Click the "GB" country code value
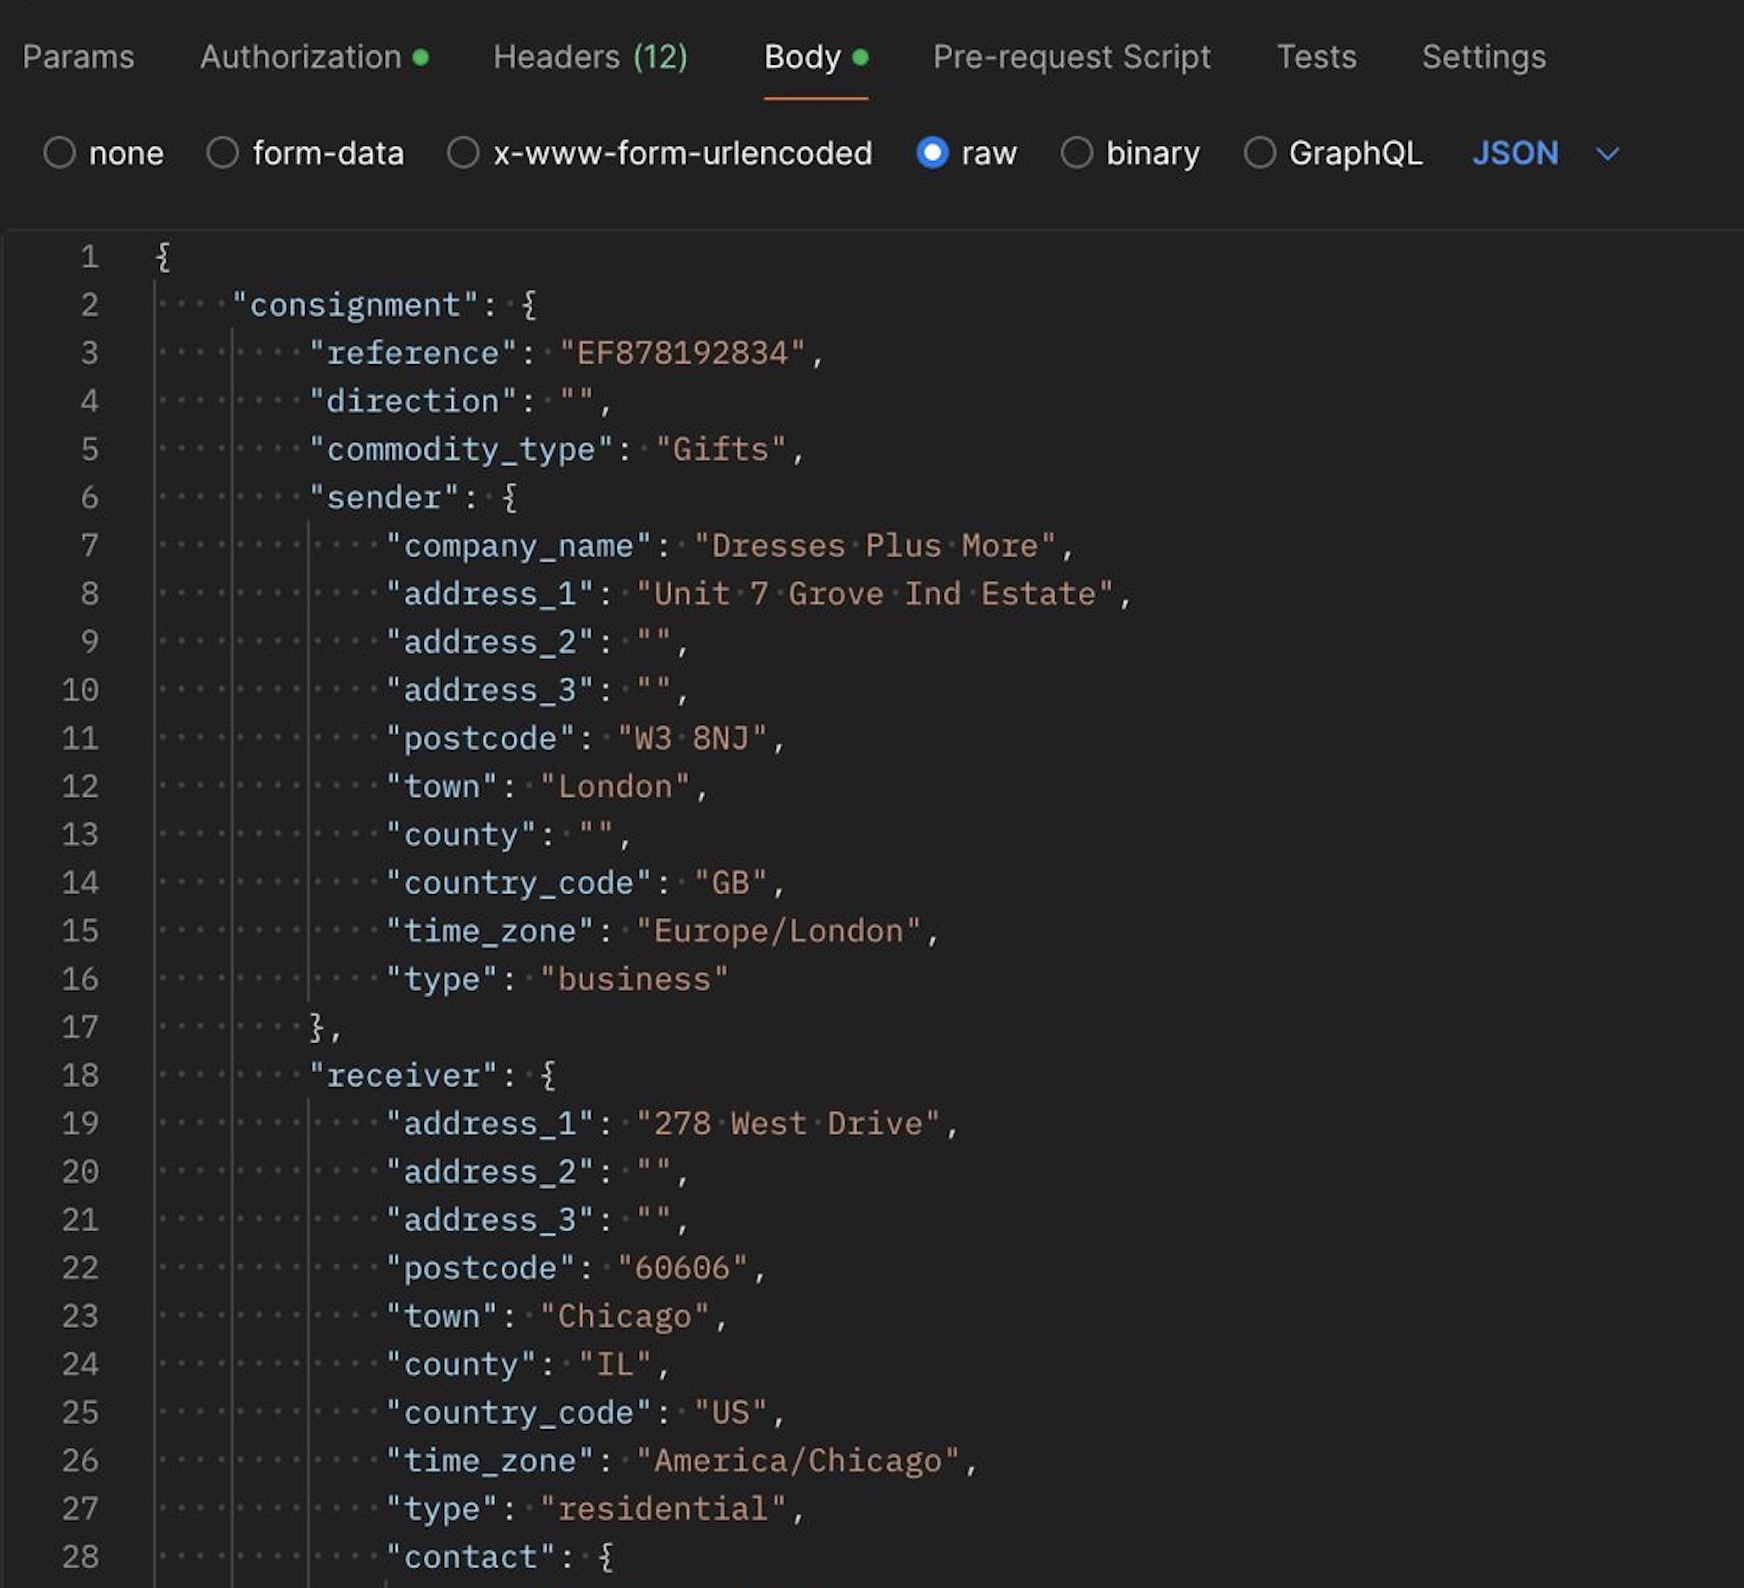This screenshot has width=1744, height=1588. coord(731,883)
